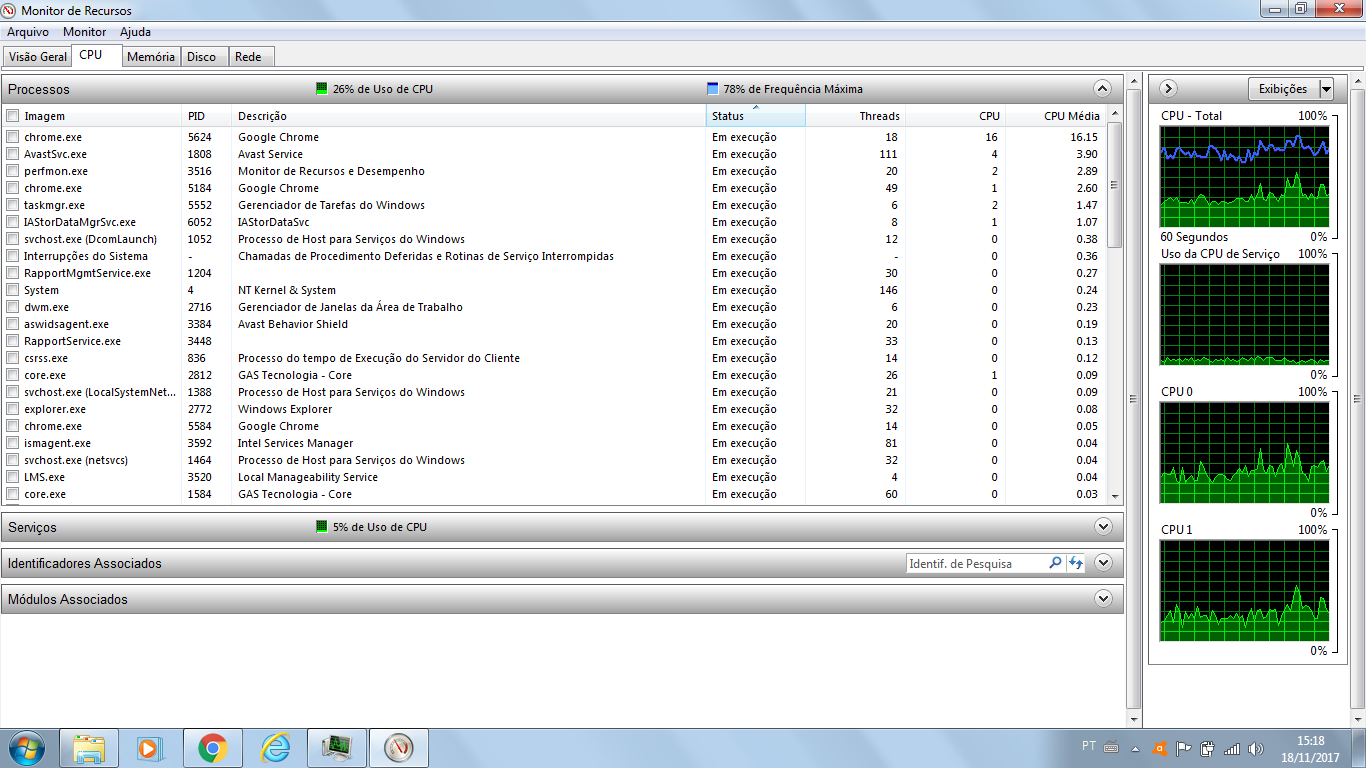1366x768 pixels.
Task: Click the power plug tray icon
Action: [1208, 748]
